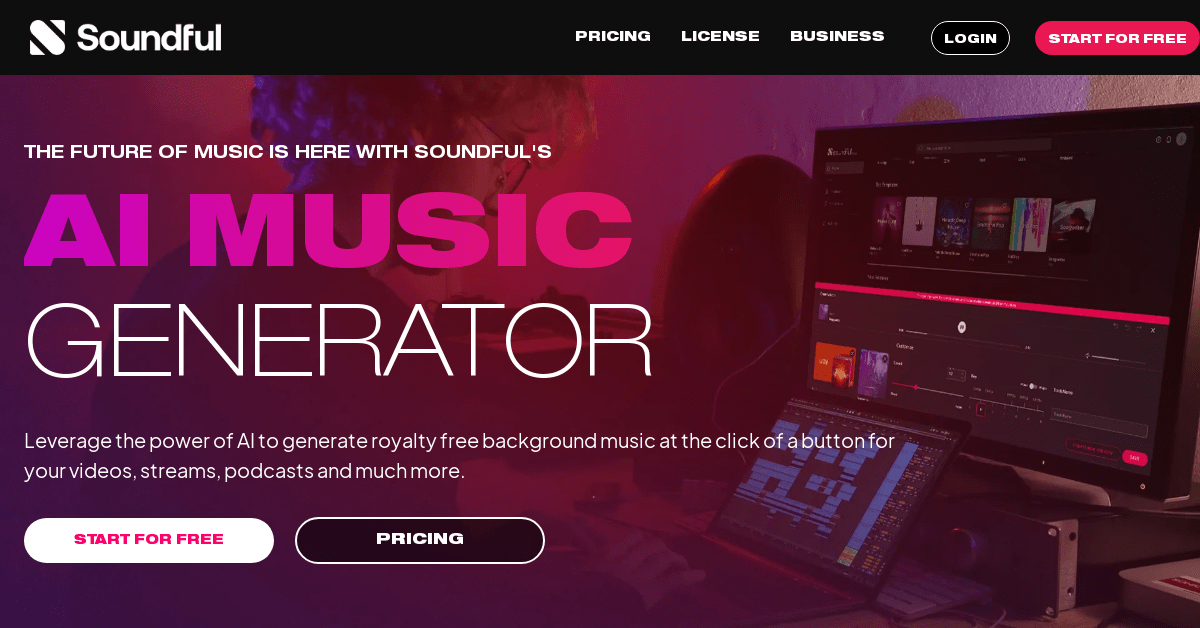Screen dimensions: 1200x628
Task: Click the pink Save button on the monitor
Action: [x=1134, y=457]
